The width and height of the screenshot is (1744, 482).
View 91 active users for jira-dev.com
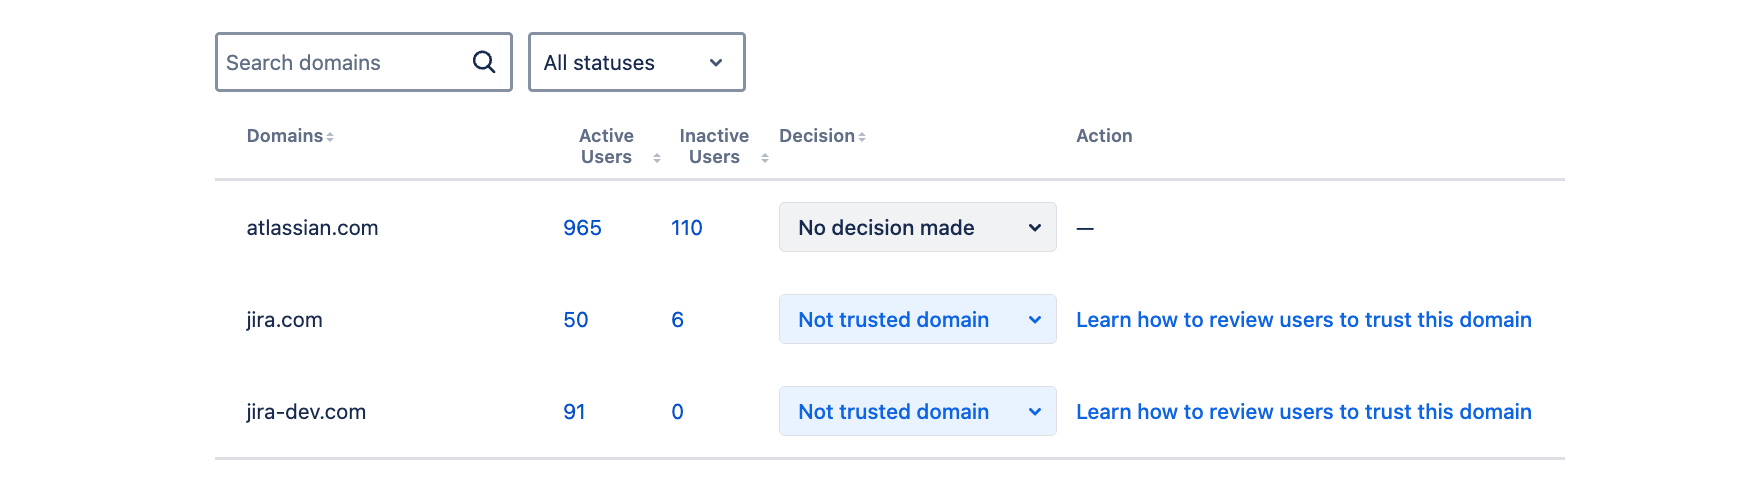[x=575, y=412]
